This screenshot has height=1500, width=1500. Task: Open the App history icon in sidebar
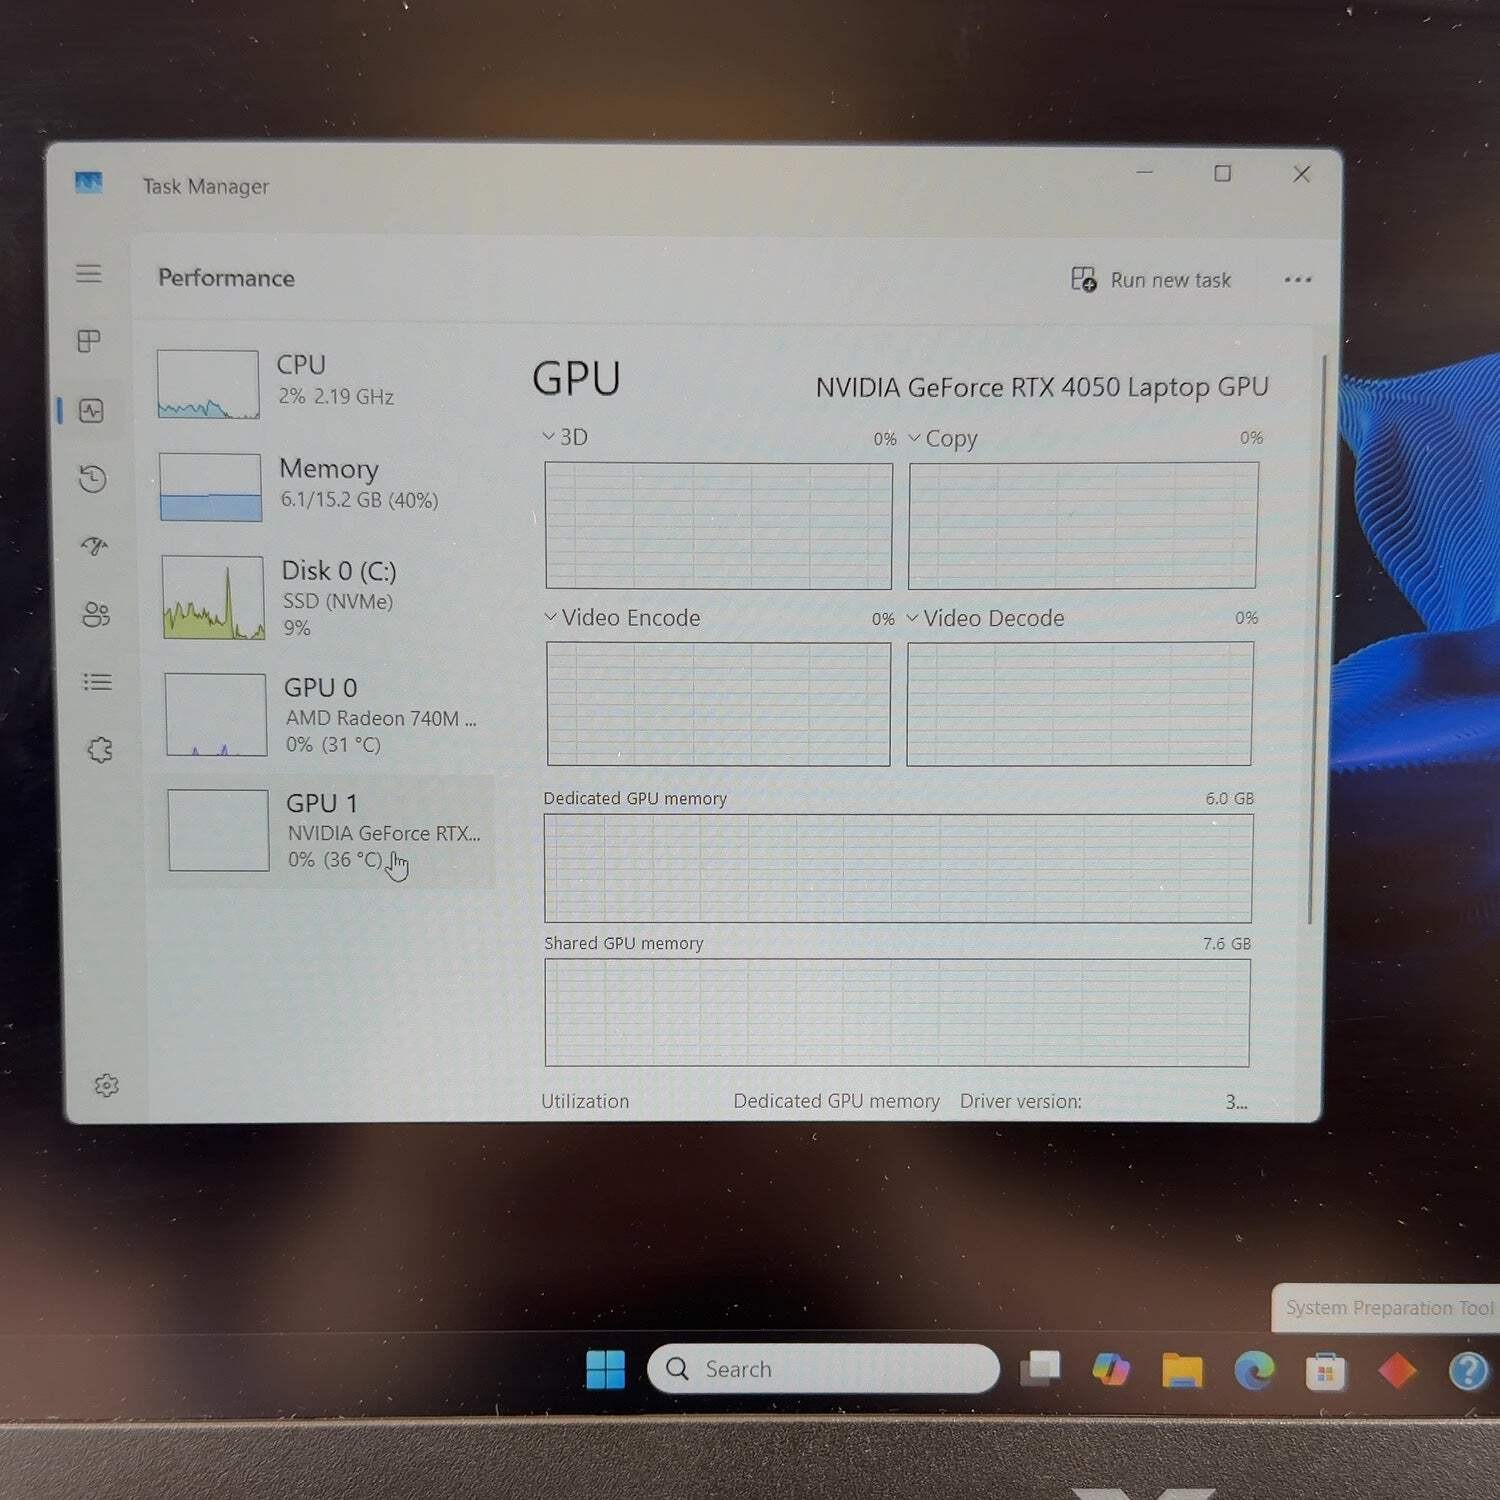(x=93, y=478)
